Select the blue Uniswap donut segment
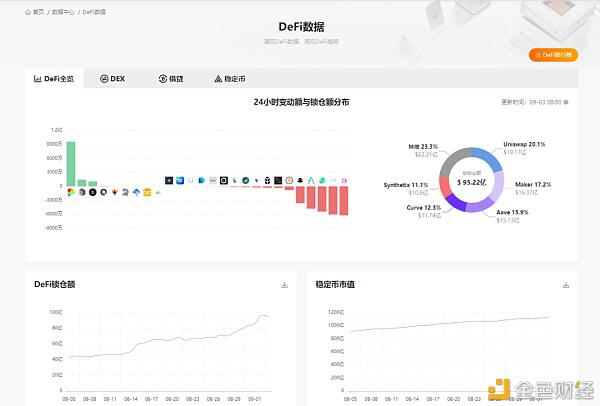The height and width of the screenshot is (406, 600). [x=490, y=157]
